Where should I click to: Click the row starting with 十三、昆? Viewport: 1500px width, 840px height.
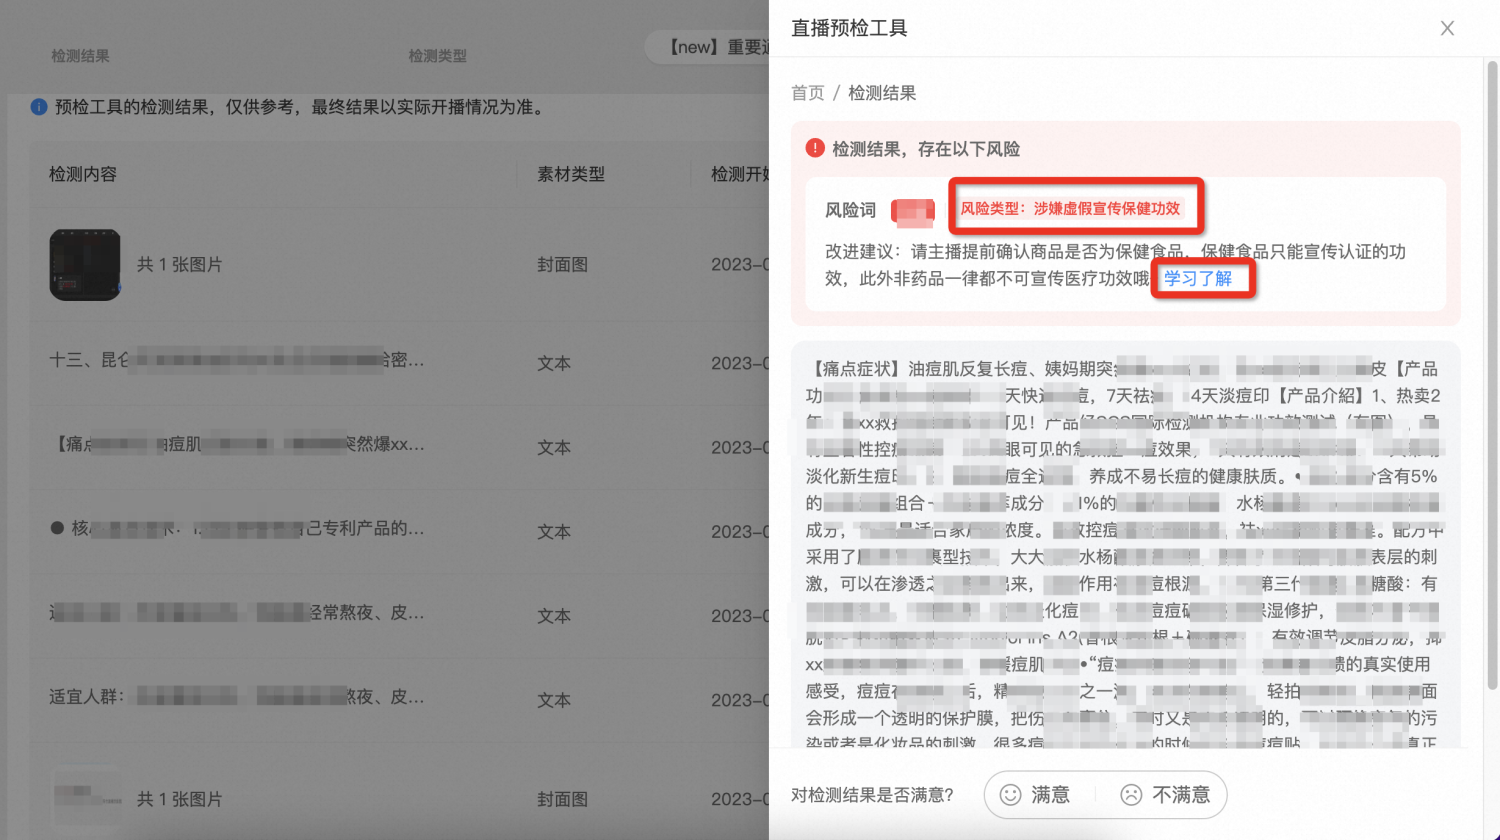click(x=399, y=363)
